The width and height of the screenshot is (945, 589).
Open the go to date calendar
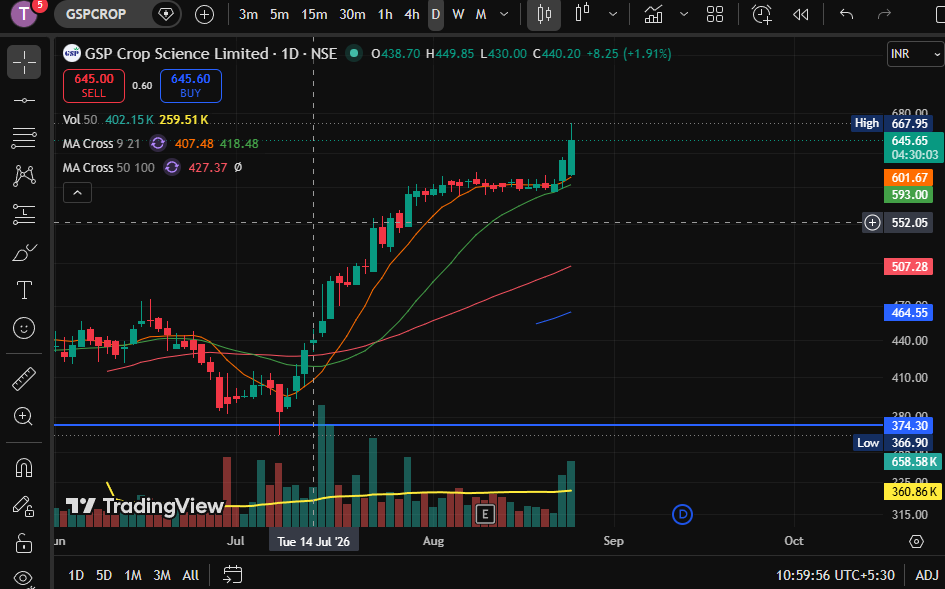click(x=232, y=575)
